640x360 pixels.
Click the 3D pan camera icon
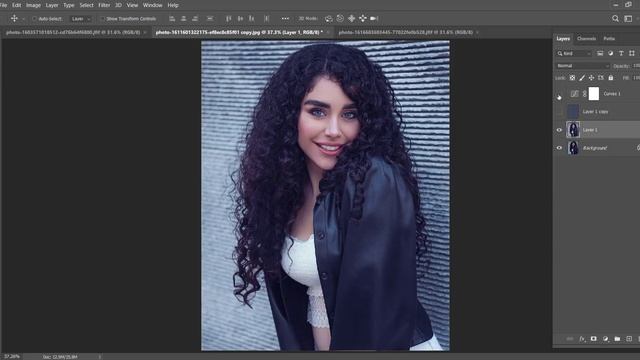tap(351, 18)
